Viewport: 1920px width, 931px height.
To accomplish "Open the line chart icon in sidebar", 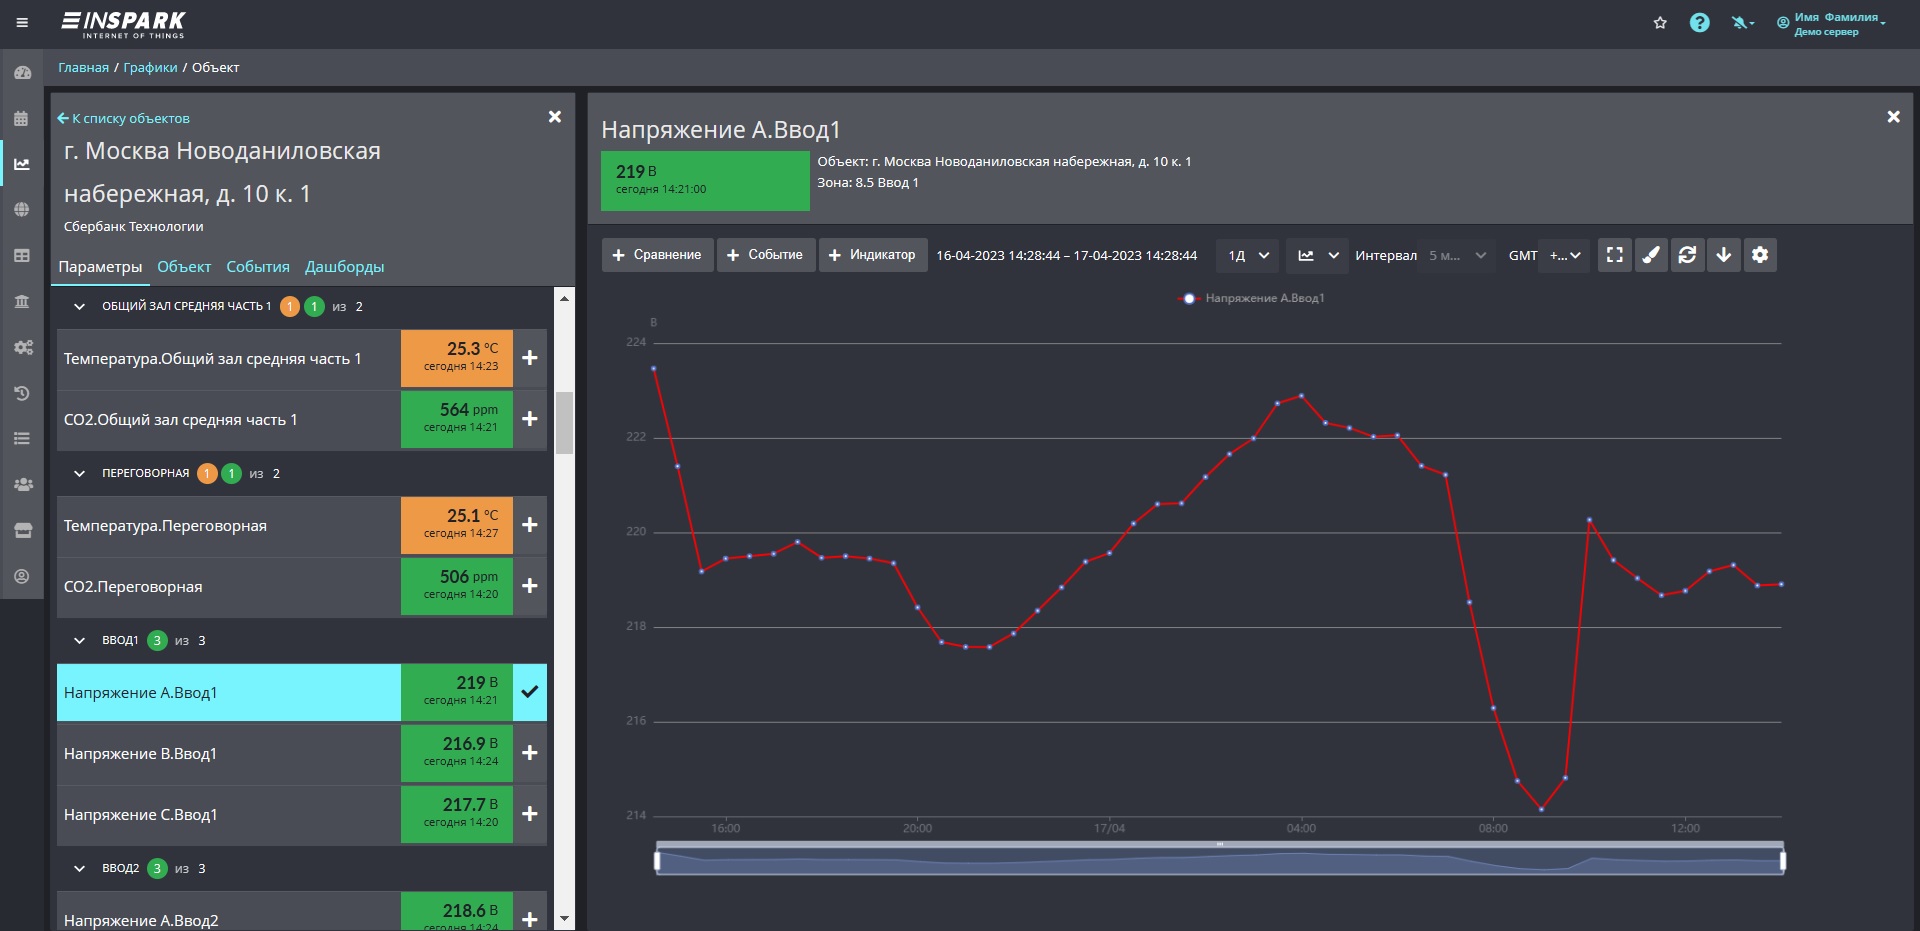I will (x=22, y=164).
